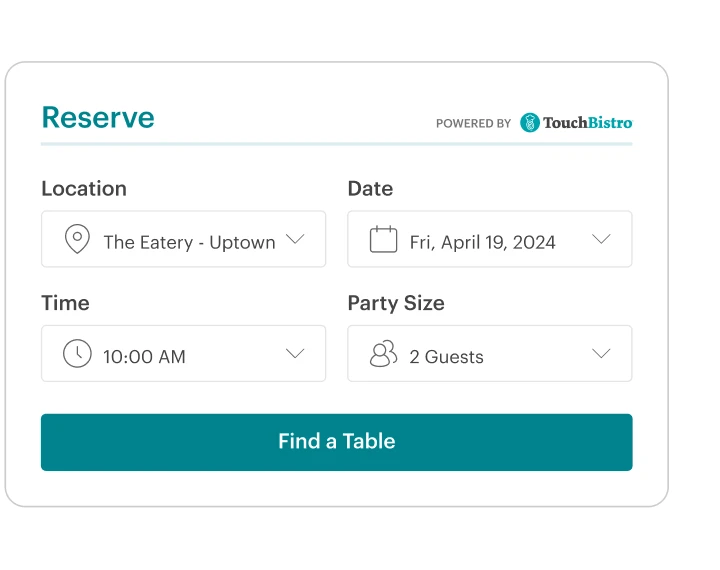720x570 pixels.
Task: Open the TouchBistro wordmark link
Action: coord(588,123)
